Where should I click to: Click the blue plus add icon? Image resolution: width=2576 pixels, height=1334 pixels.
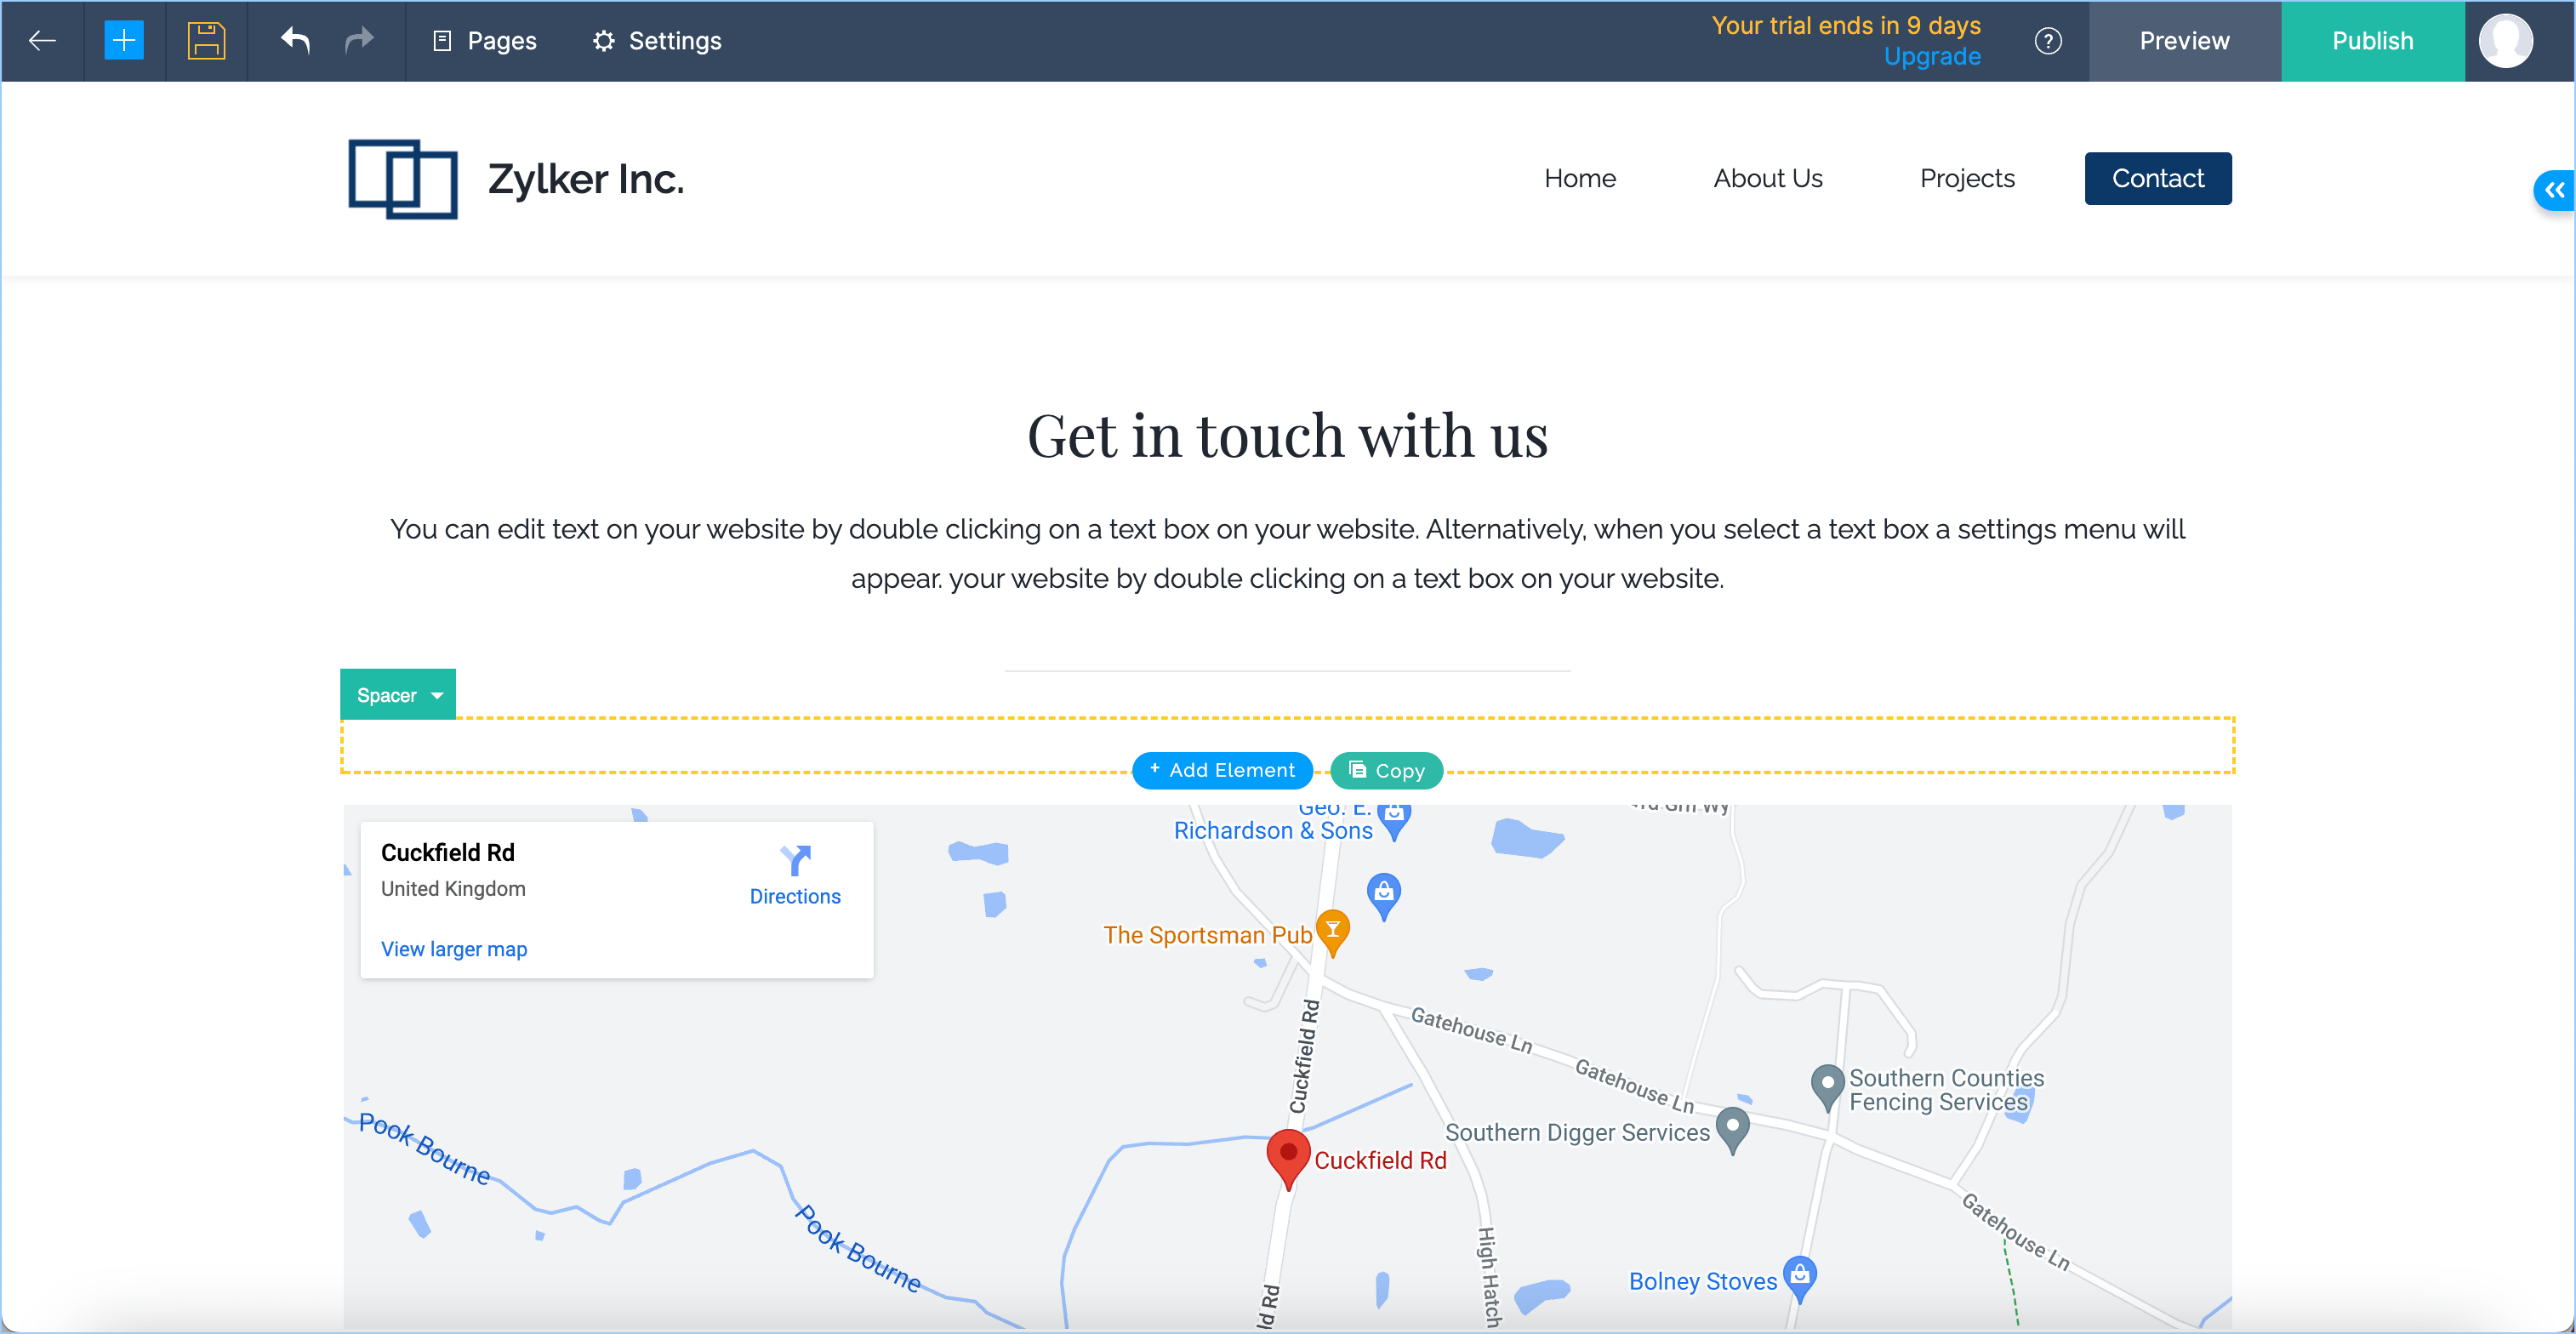pos(124,41)
